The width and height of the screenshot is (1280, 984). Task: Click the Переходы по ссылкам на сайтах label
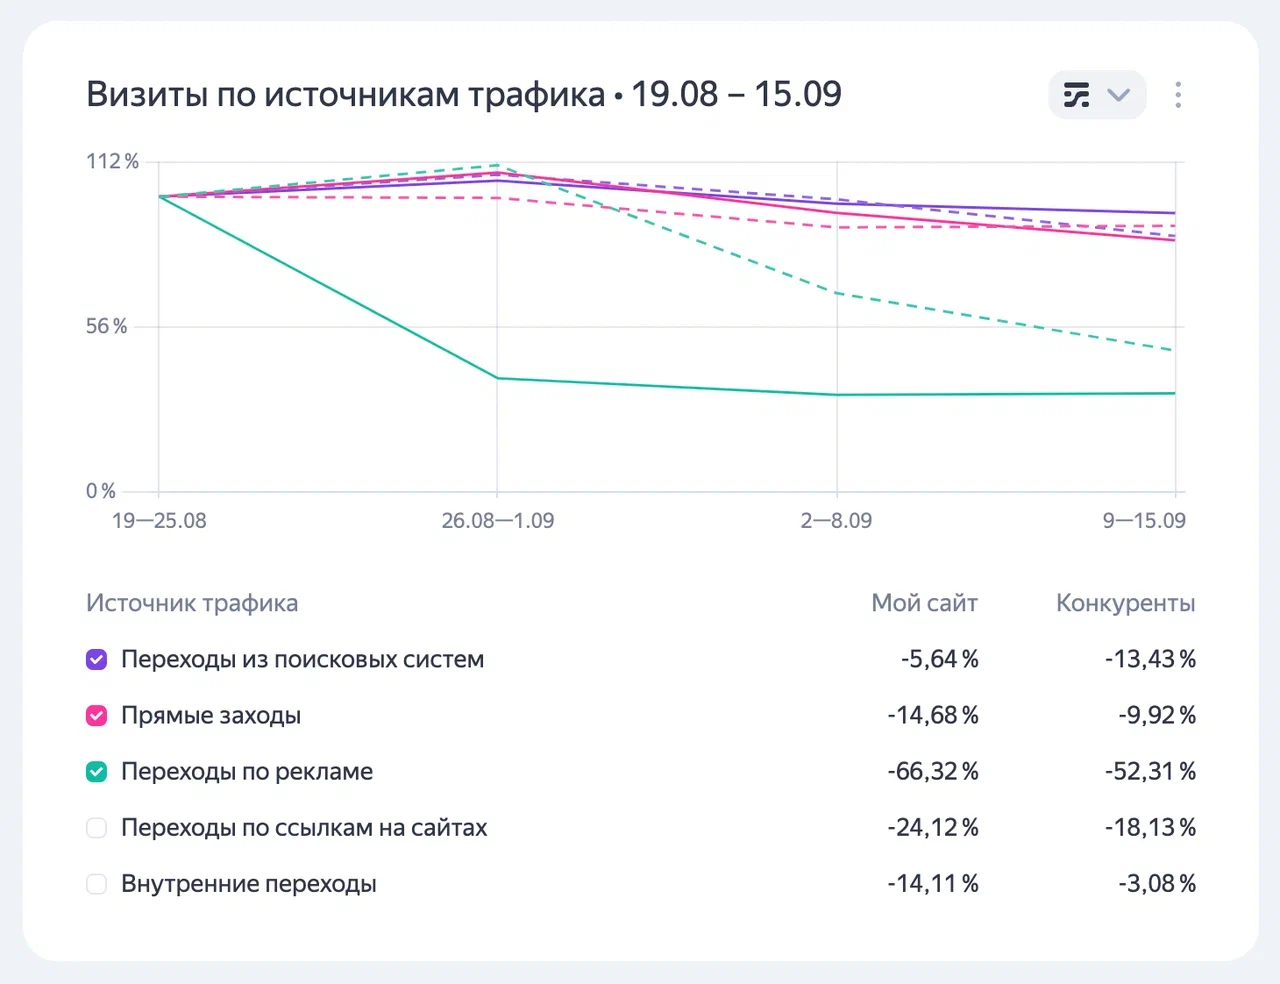[x=304, y=828]
